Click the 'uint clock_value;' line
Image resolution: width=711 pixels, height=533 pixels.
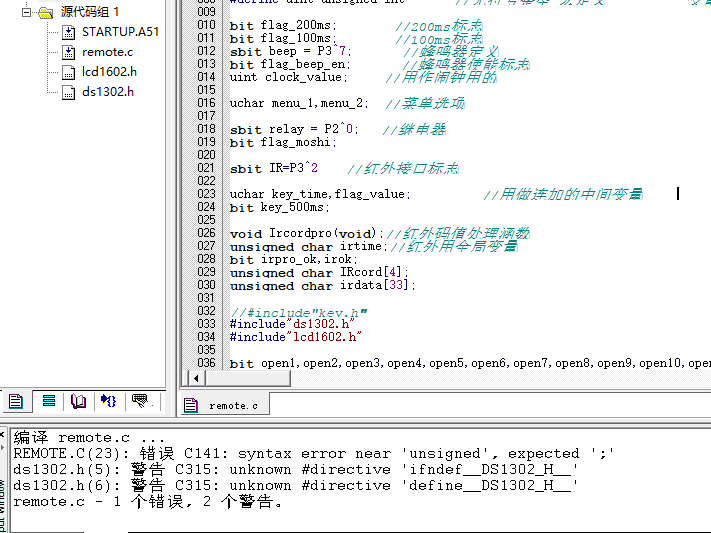pyautogui.click(x=288, y=77)
